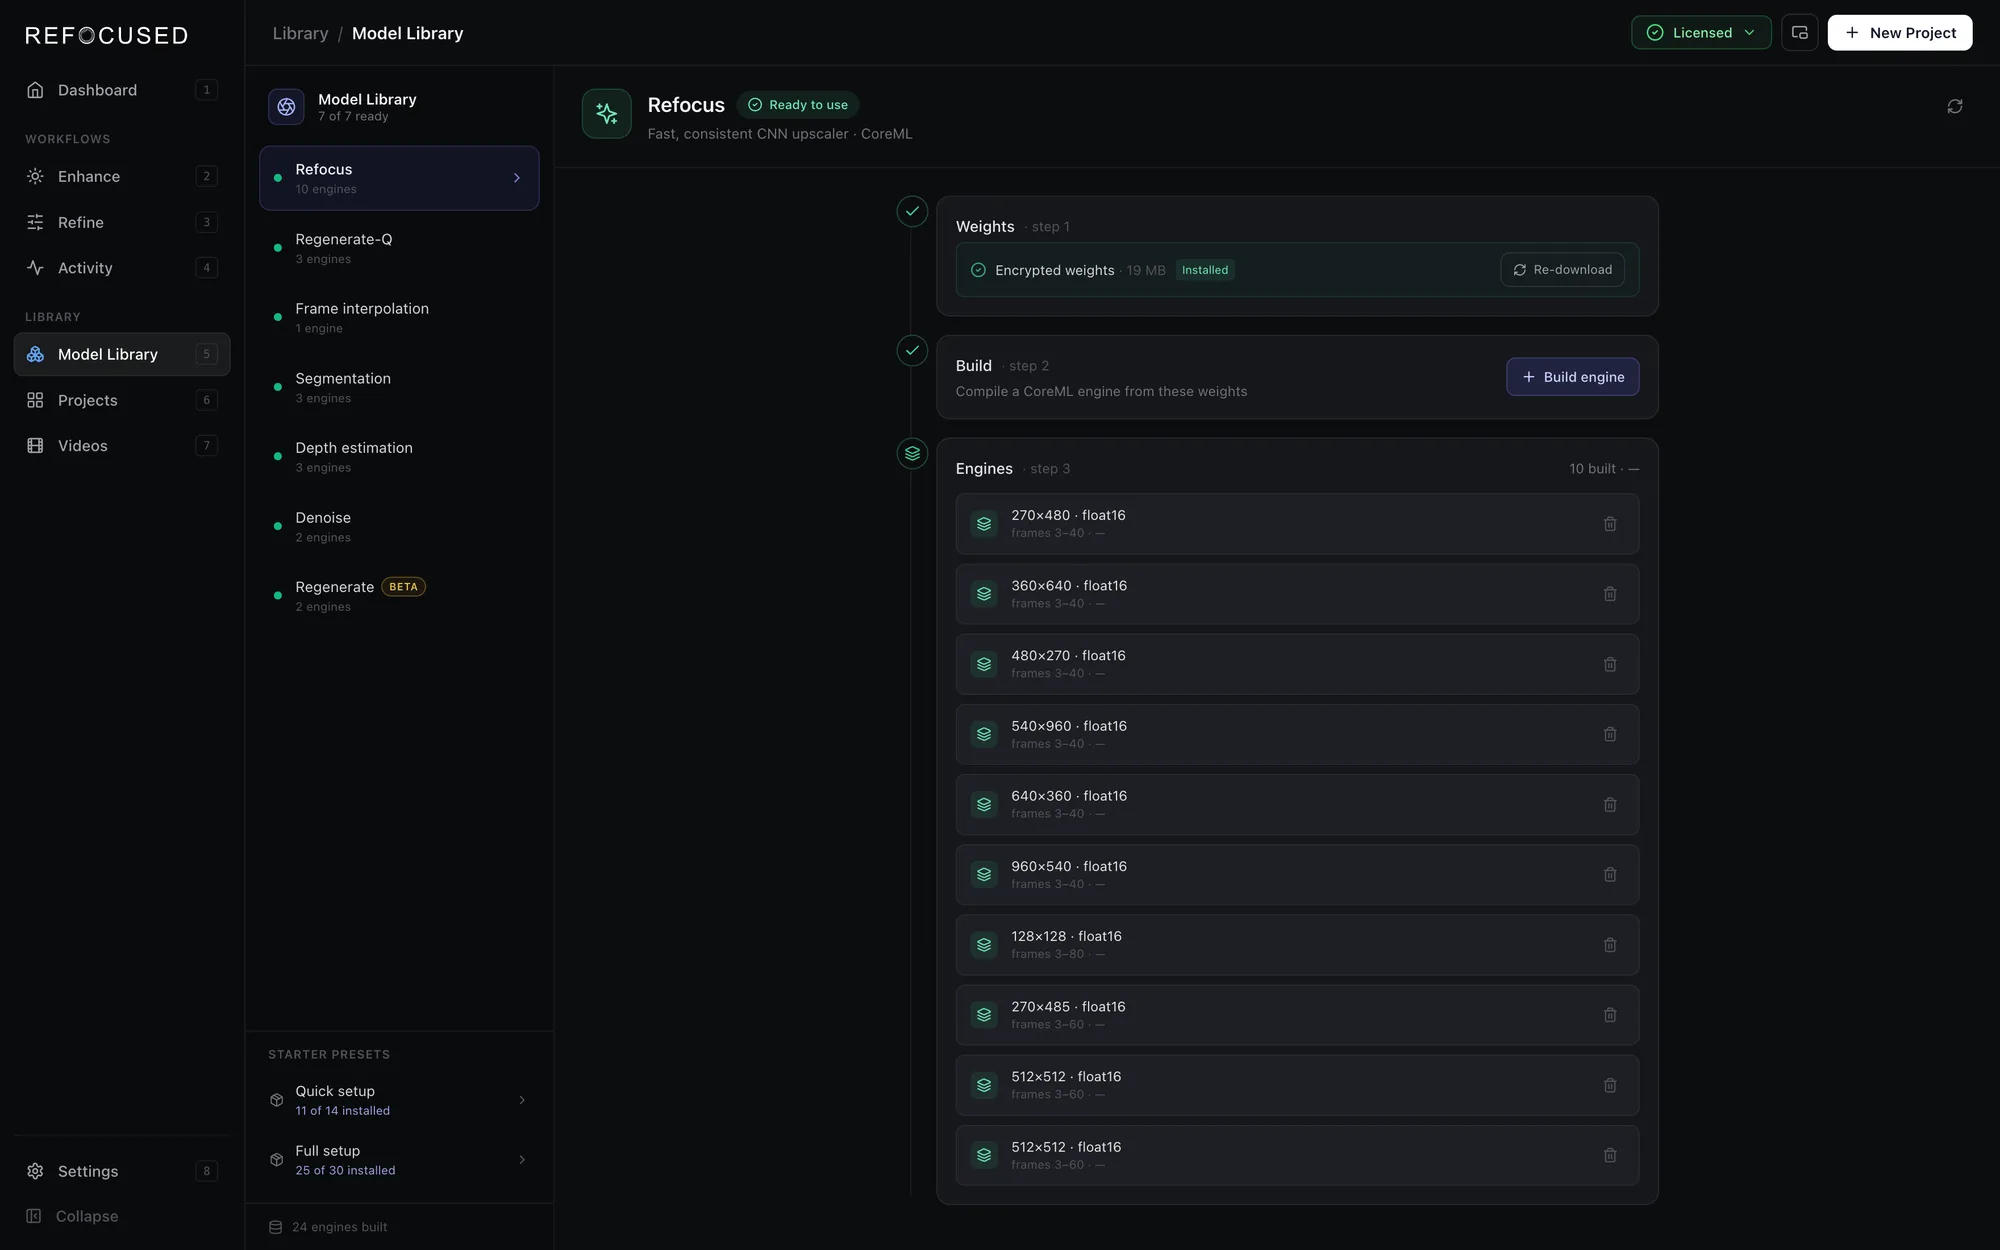Go to the Refine workflow
This screenshot has width=2000, height=1250.
[122, 222]
